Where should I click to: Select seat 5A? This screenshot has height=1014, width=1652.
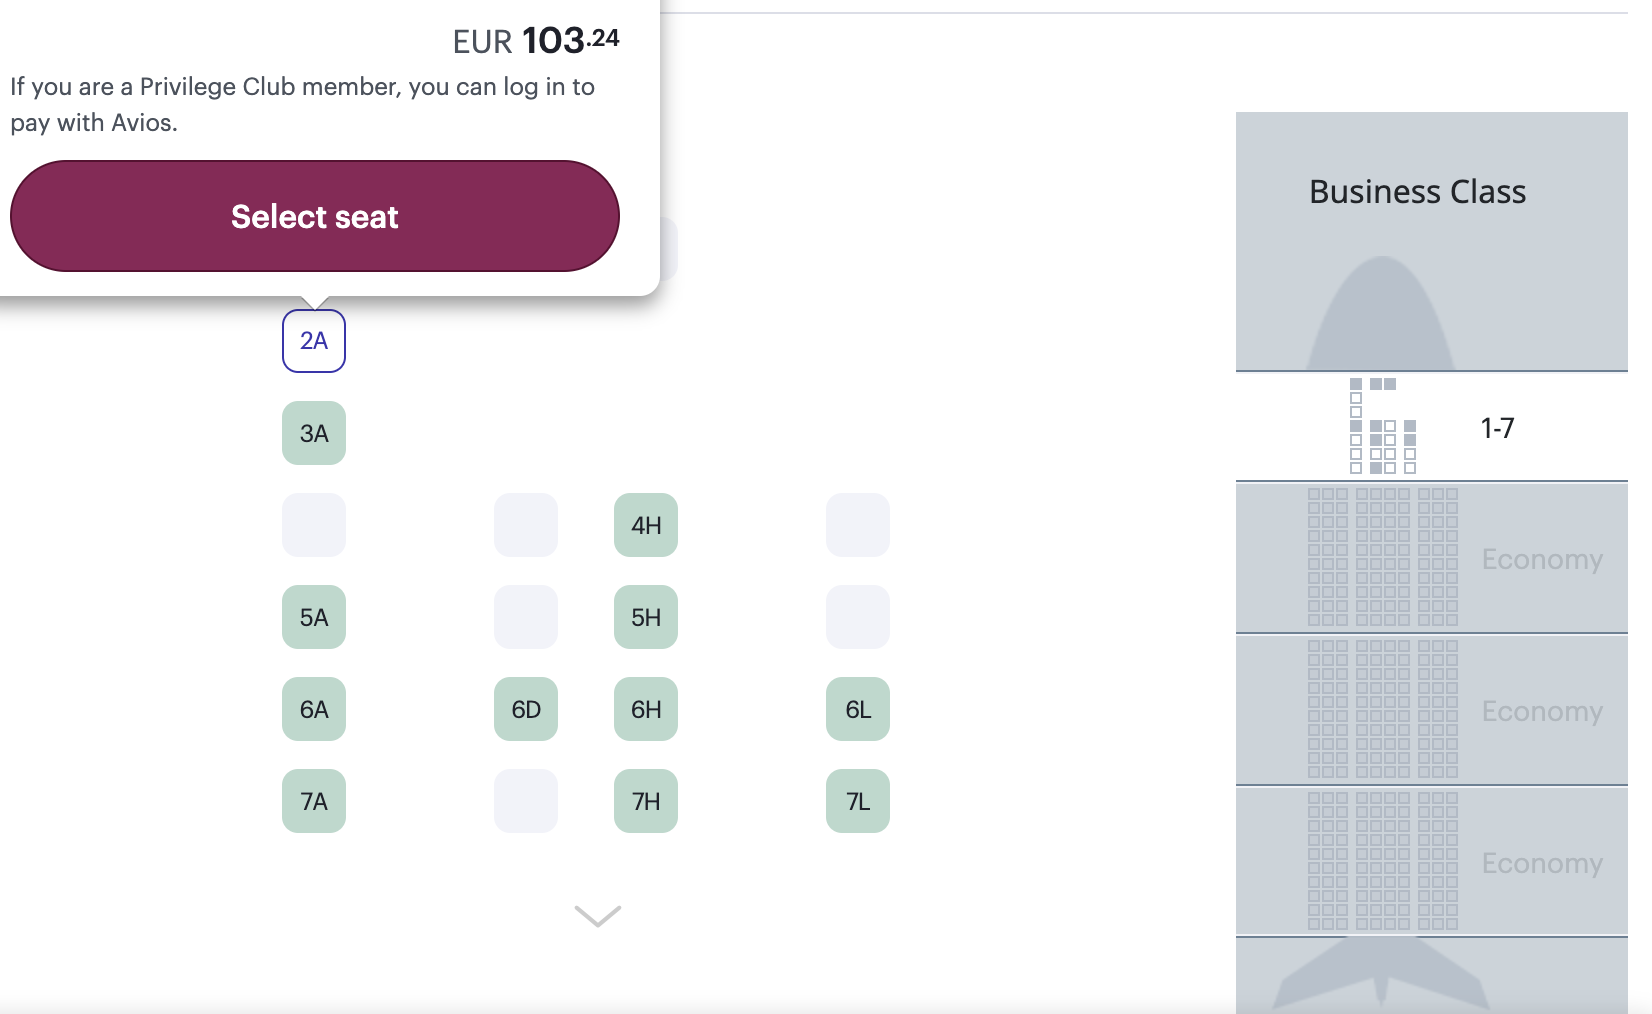(x=314, y=617)
